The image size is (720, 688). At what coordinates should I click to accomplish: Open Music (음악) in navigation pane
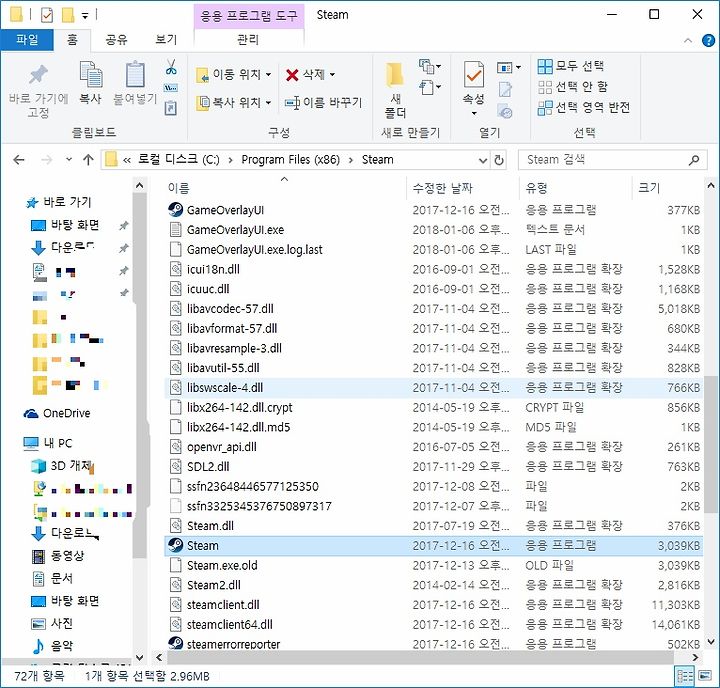(52, 646)
